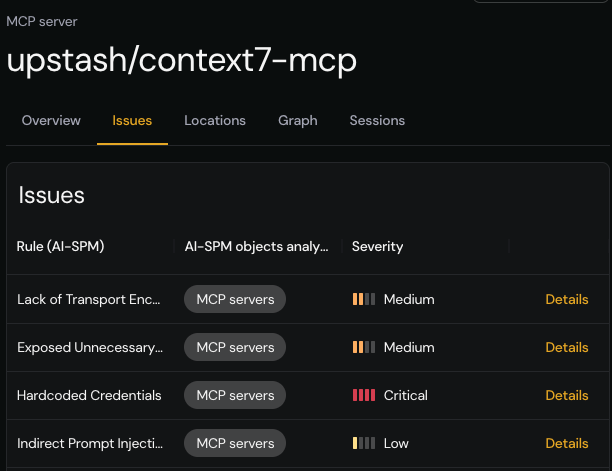Open Details for Indirect Prompt Injection
Image resolution: width=612 pixels, height=471 pixels.
[567, 443]
